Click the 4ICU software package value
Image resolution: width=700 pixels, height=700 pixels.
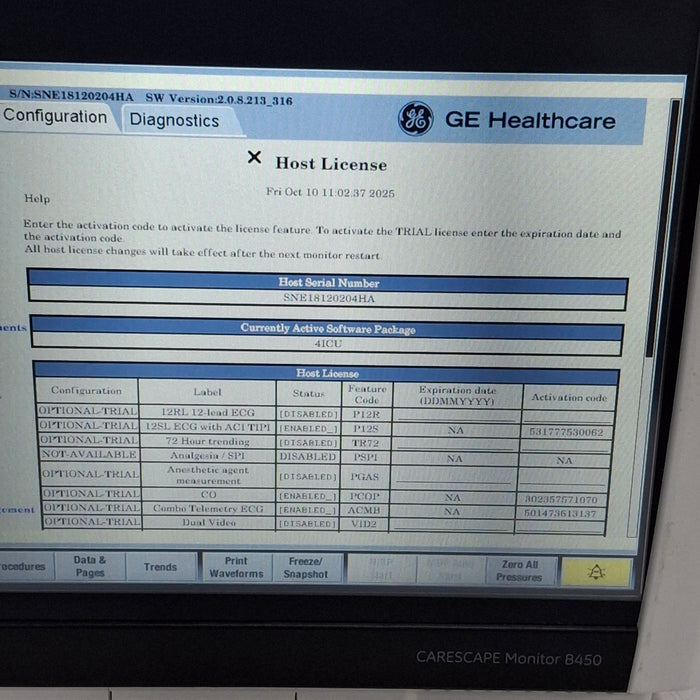point(328,343)
